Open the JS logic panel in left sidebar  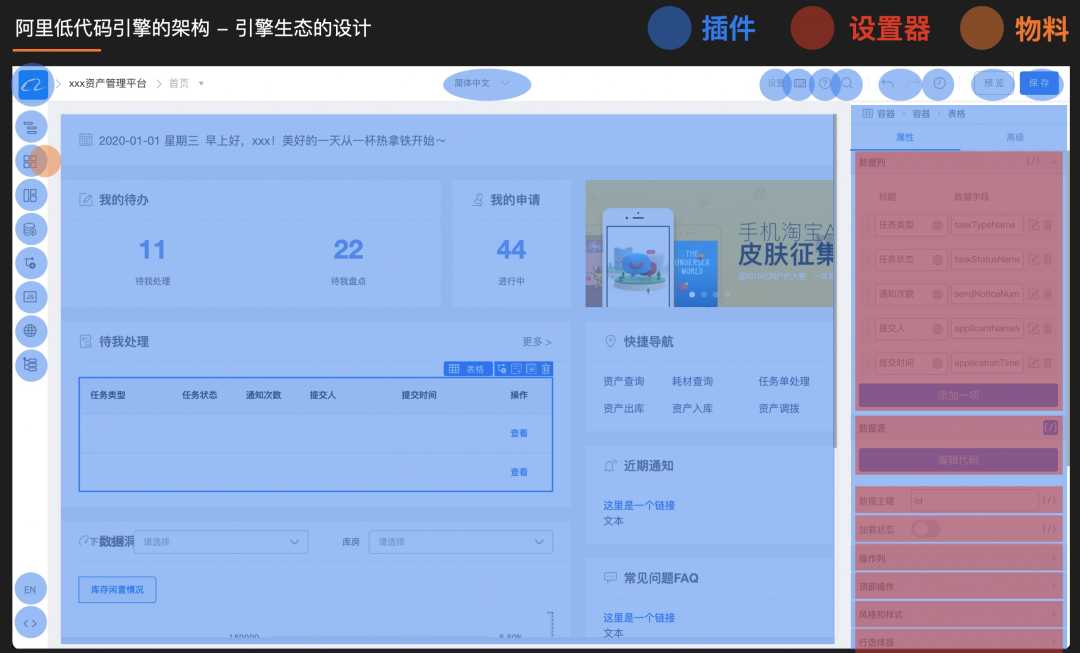click(x=31, y=297)
